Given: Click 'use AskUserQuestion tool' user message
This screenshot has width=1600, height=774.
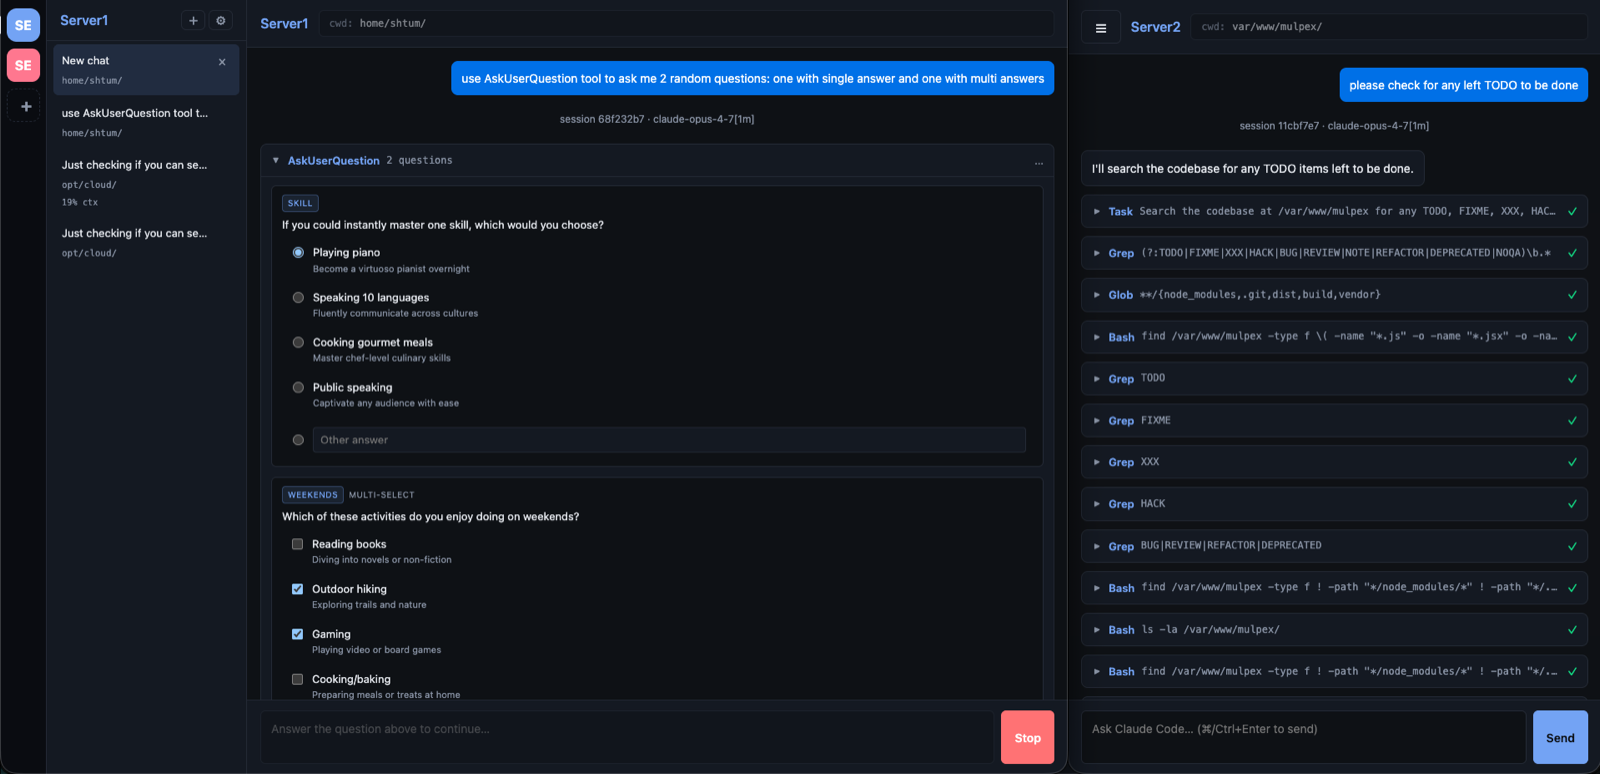Looking at the screenshot, I should 752,79.
